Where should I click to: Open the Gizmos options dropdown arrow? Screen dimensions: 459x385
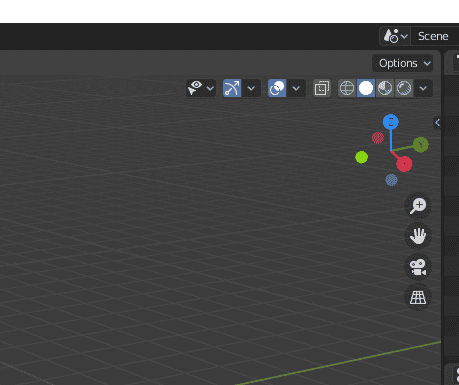coord(251,88)
